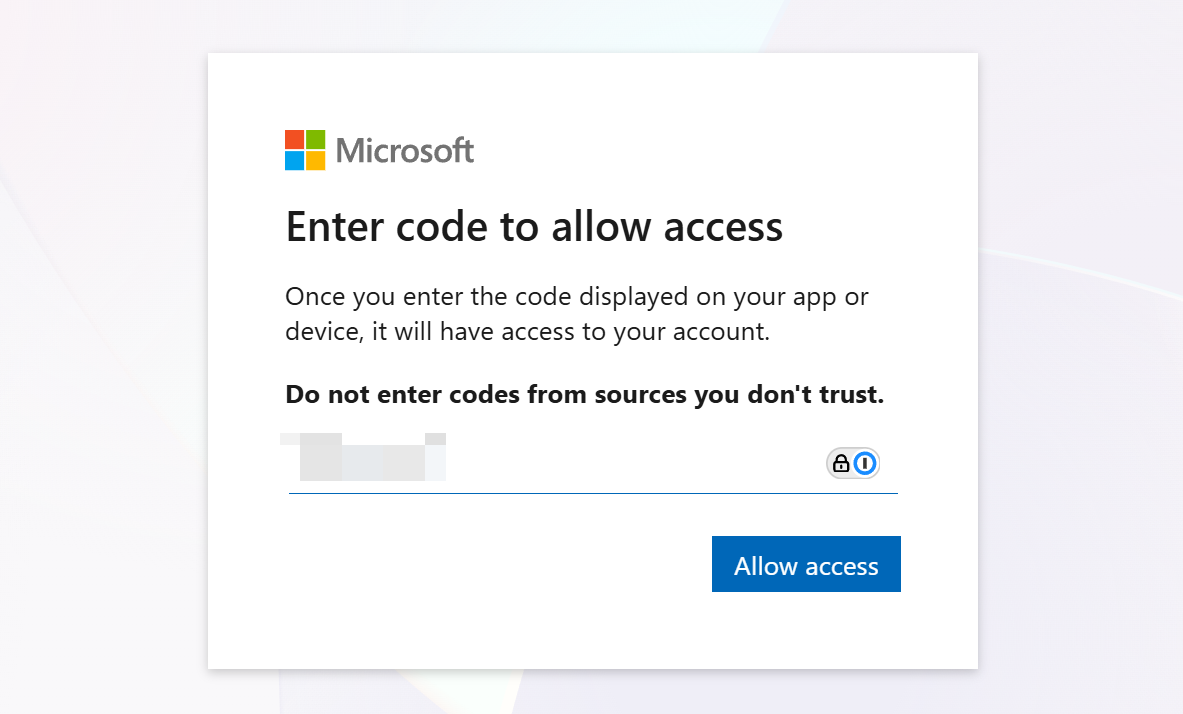
Task: Open the 1Password icon in the code field
Action: [865, 463]
